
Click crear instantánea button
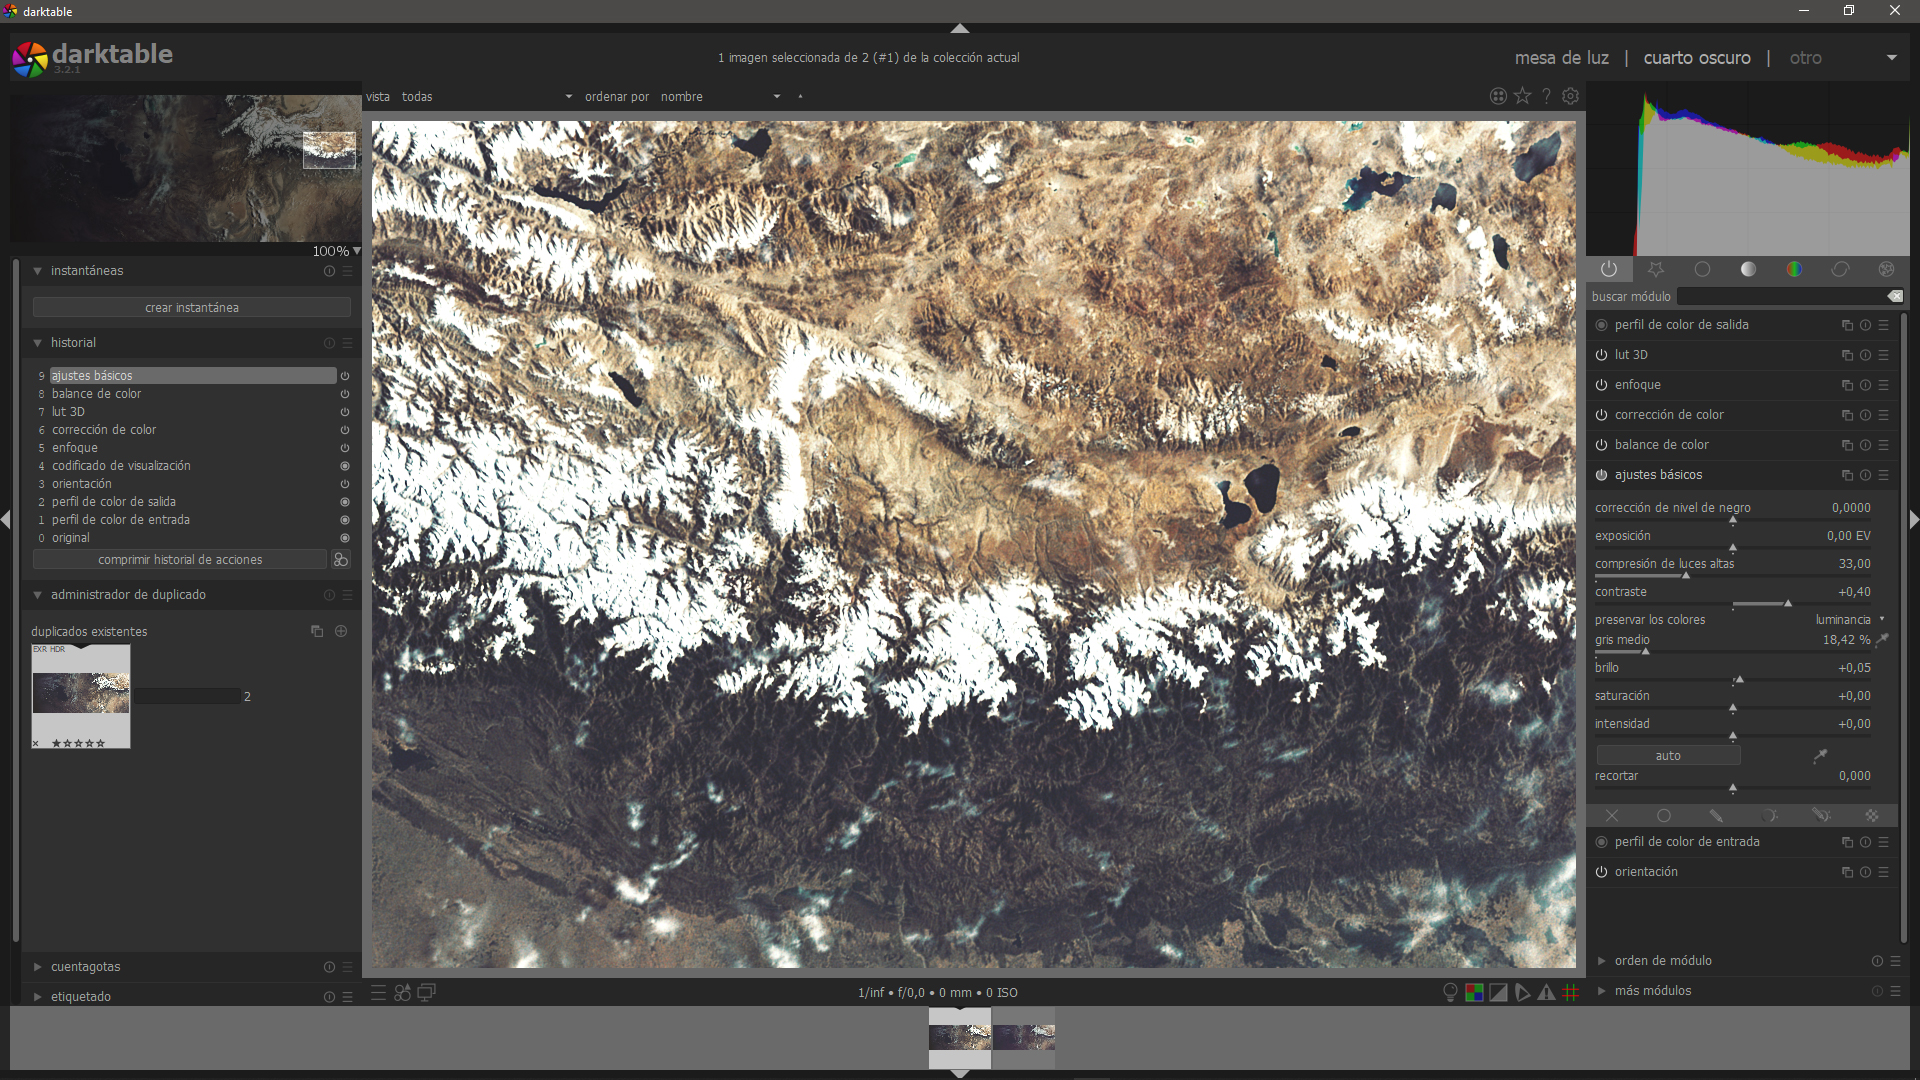point(191,308)
